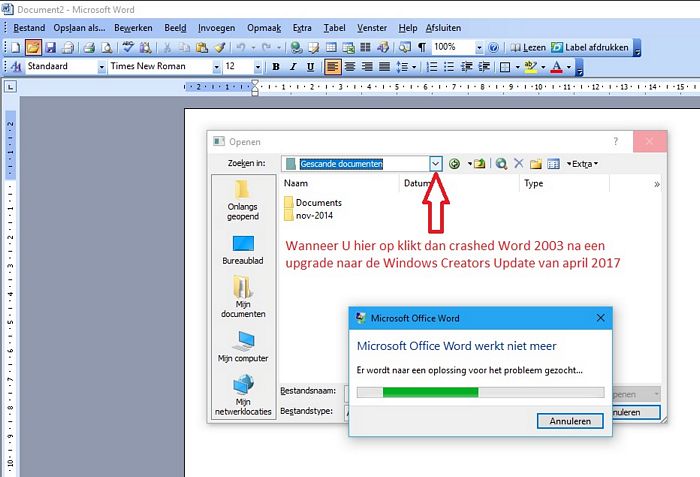The width and height of the screenshot is (700, 477).
Task: Go to Mijn netwerklocaties
Action: pyautogui.click(x=243, y=395)
